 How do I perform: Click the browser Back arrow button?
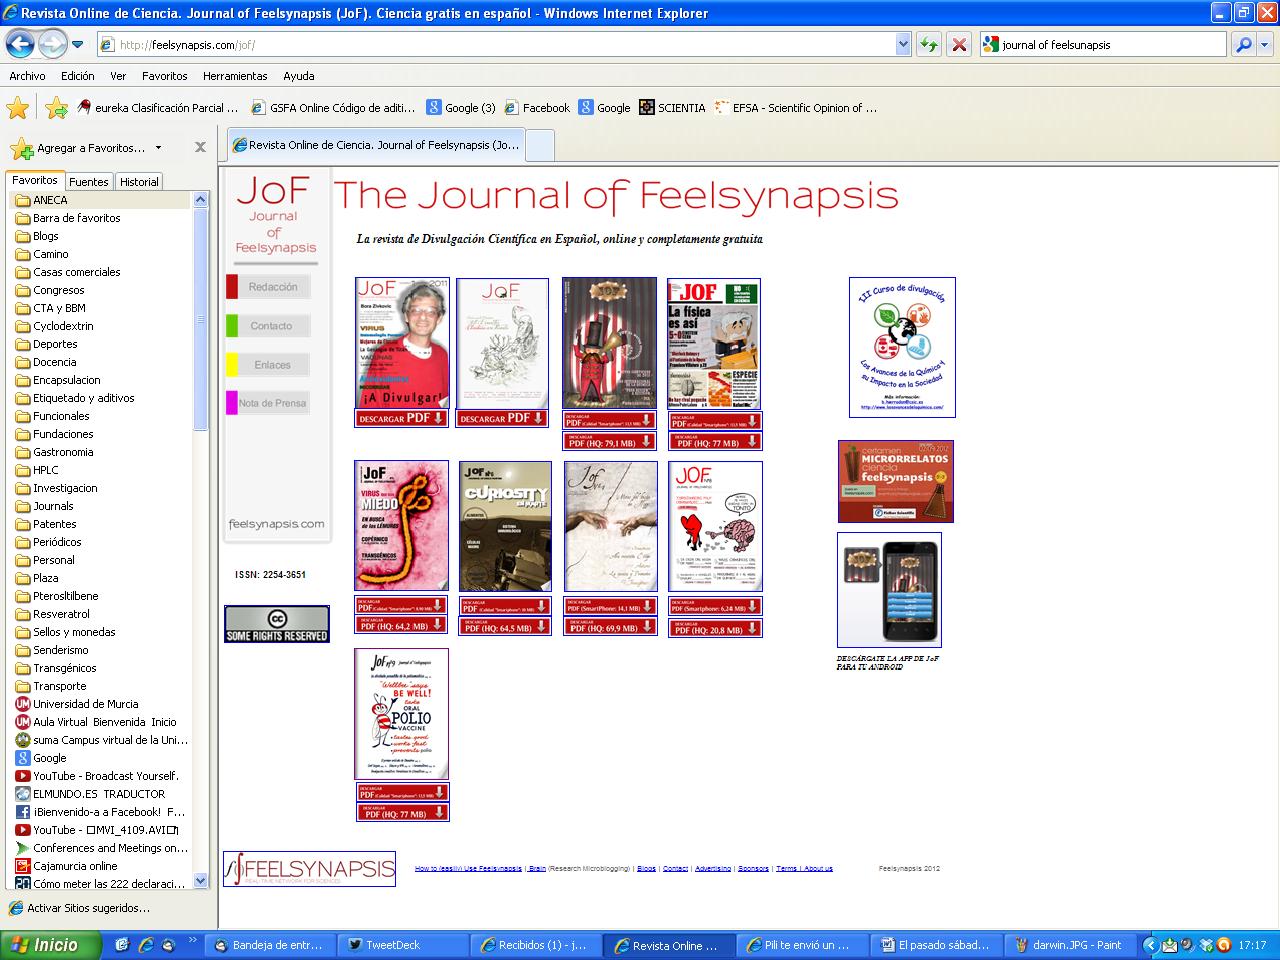click(20, 44)
